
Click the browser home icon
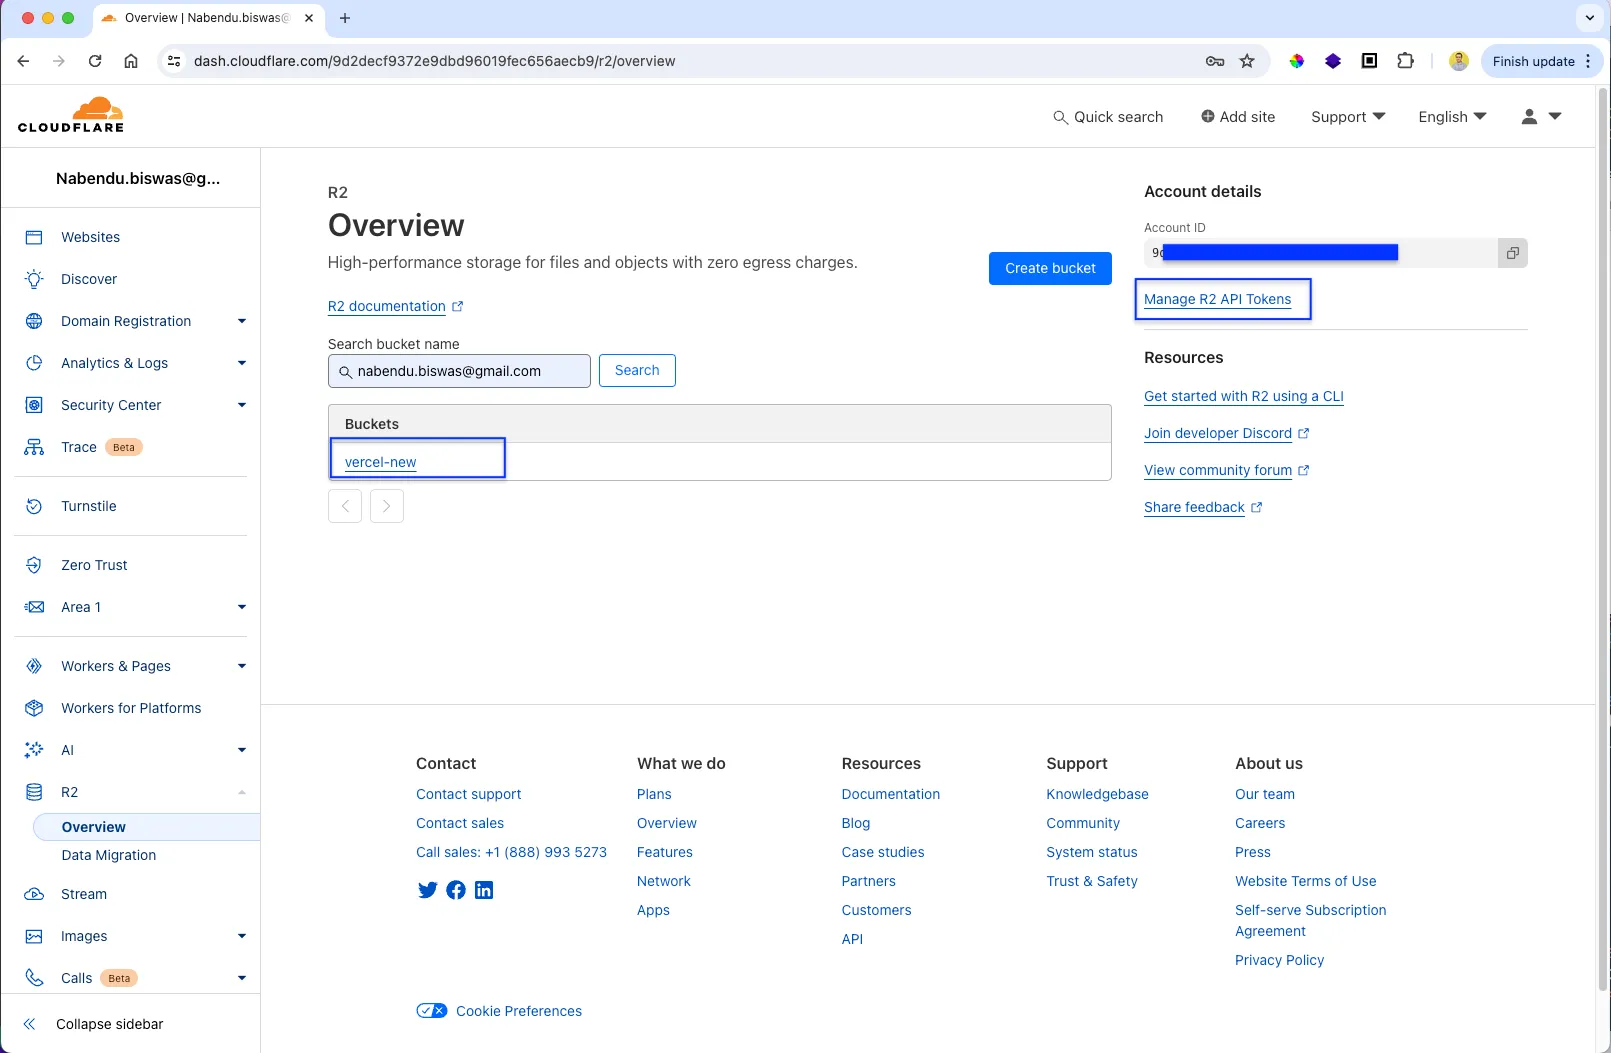click(131, 61)
